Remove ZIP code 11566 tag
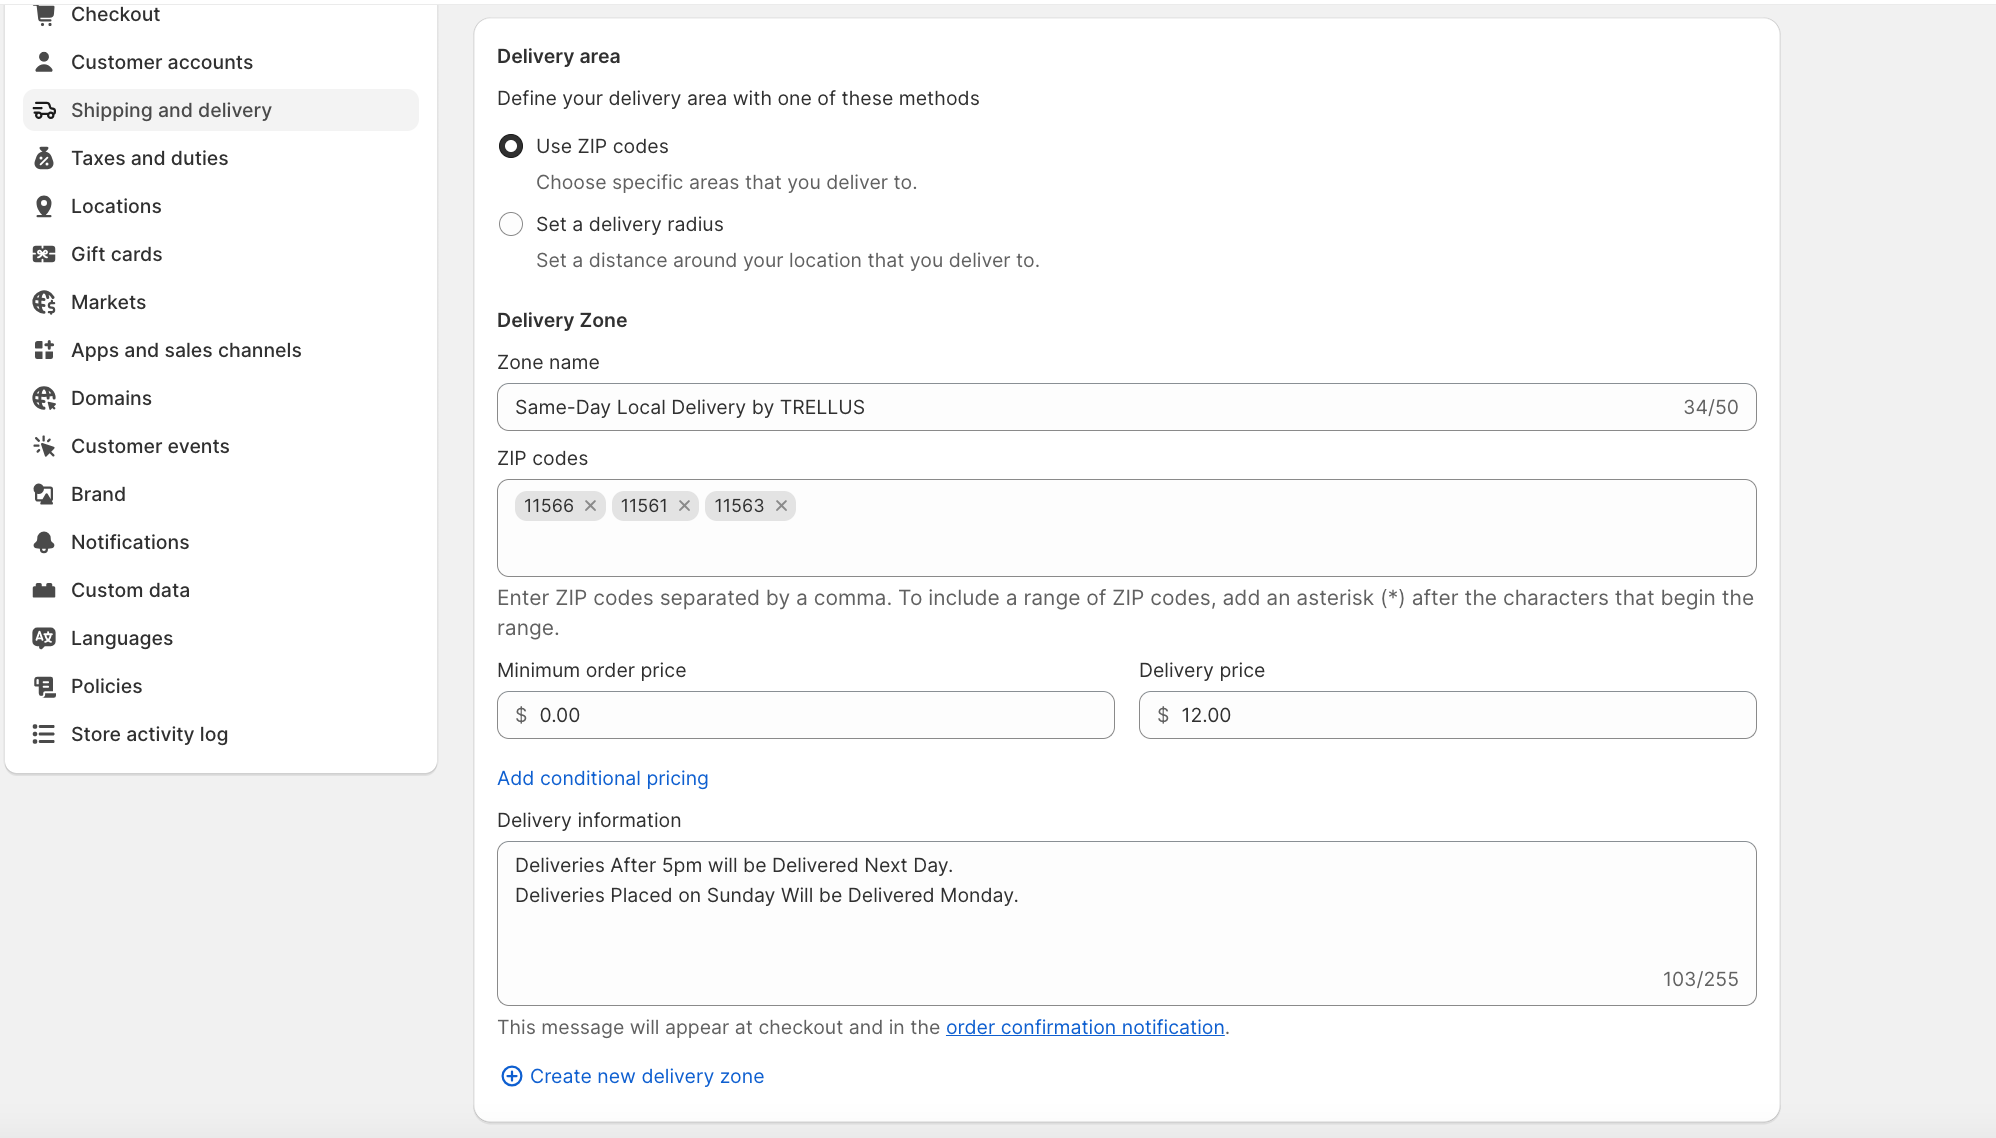Viewport: 1996px width, 1138px height. (591, 506)
